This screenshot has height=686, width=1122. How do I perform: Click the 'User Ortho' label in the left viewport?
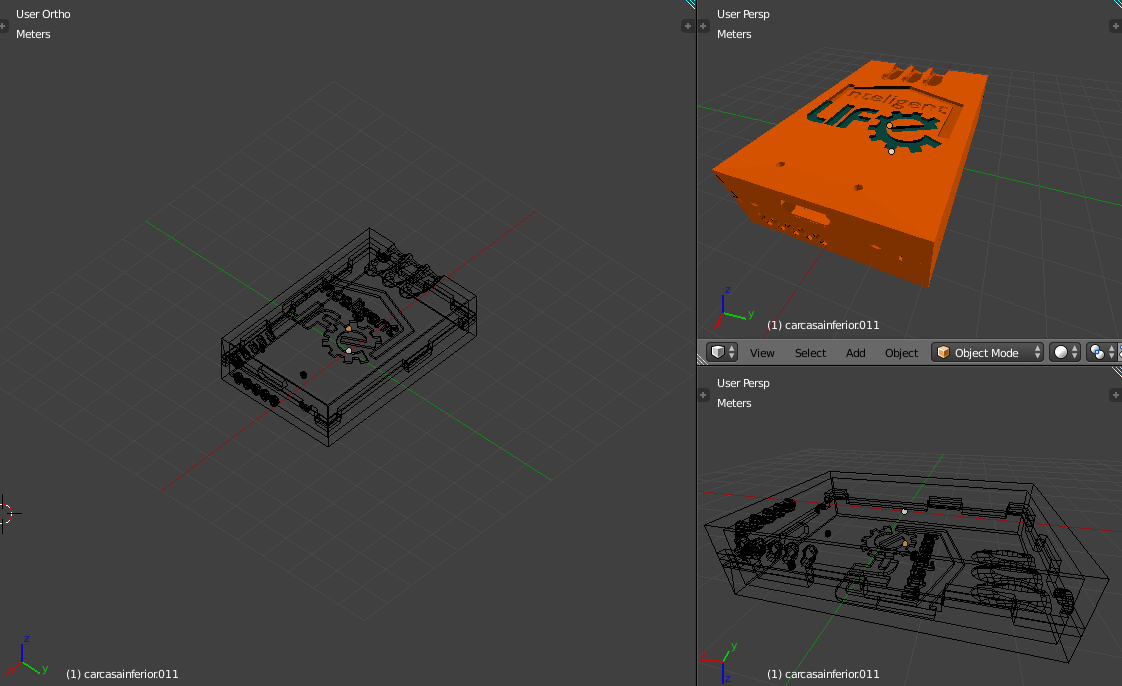pos(43,14)
